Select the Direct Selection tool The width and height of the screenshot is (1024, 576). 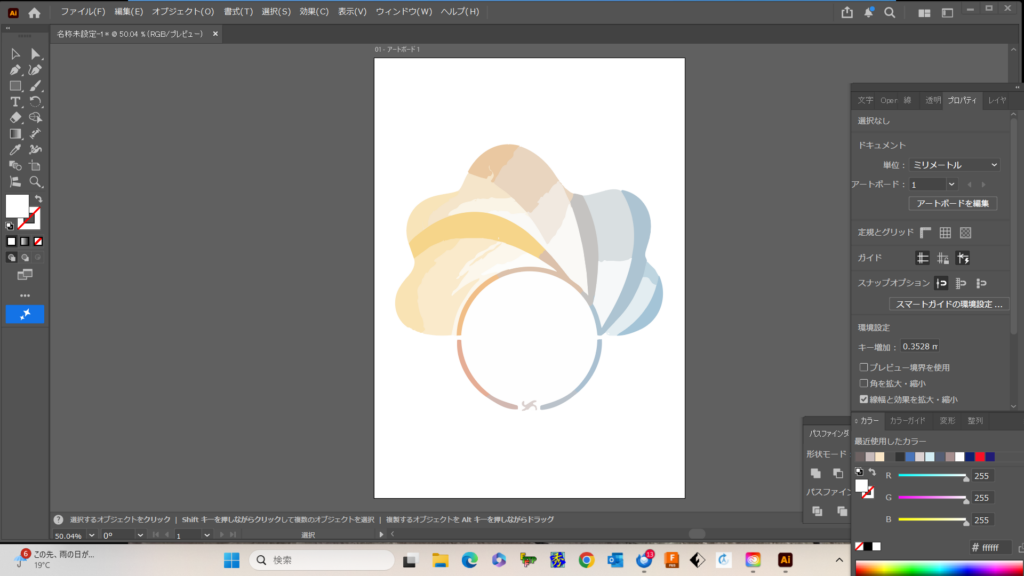[35, 54]
